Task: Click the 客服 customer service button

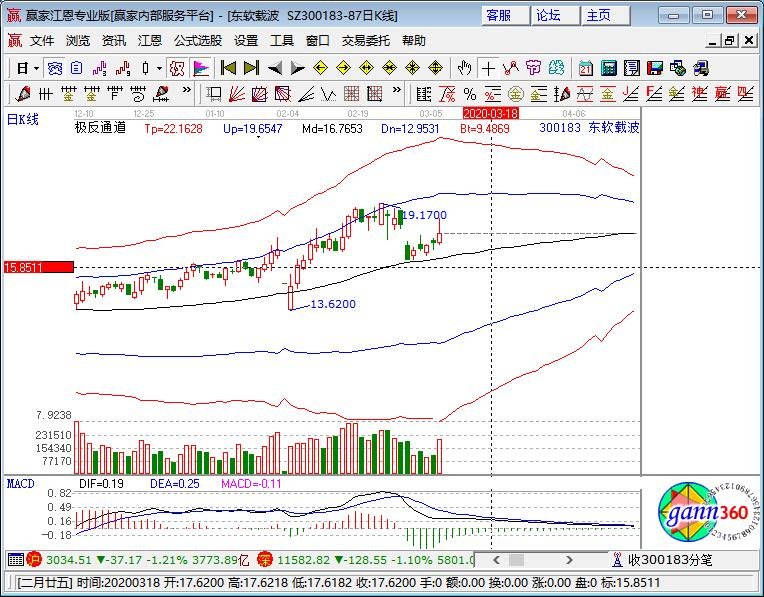Action: pyautogui.click(x=505, y=16)
